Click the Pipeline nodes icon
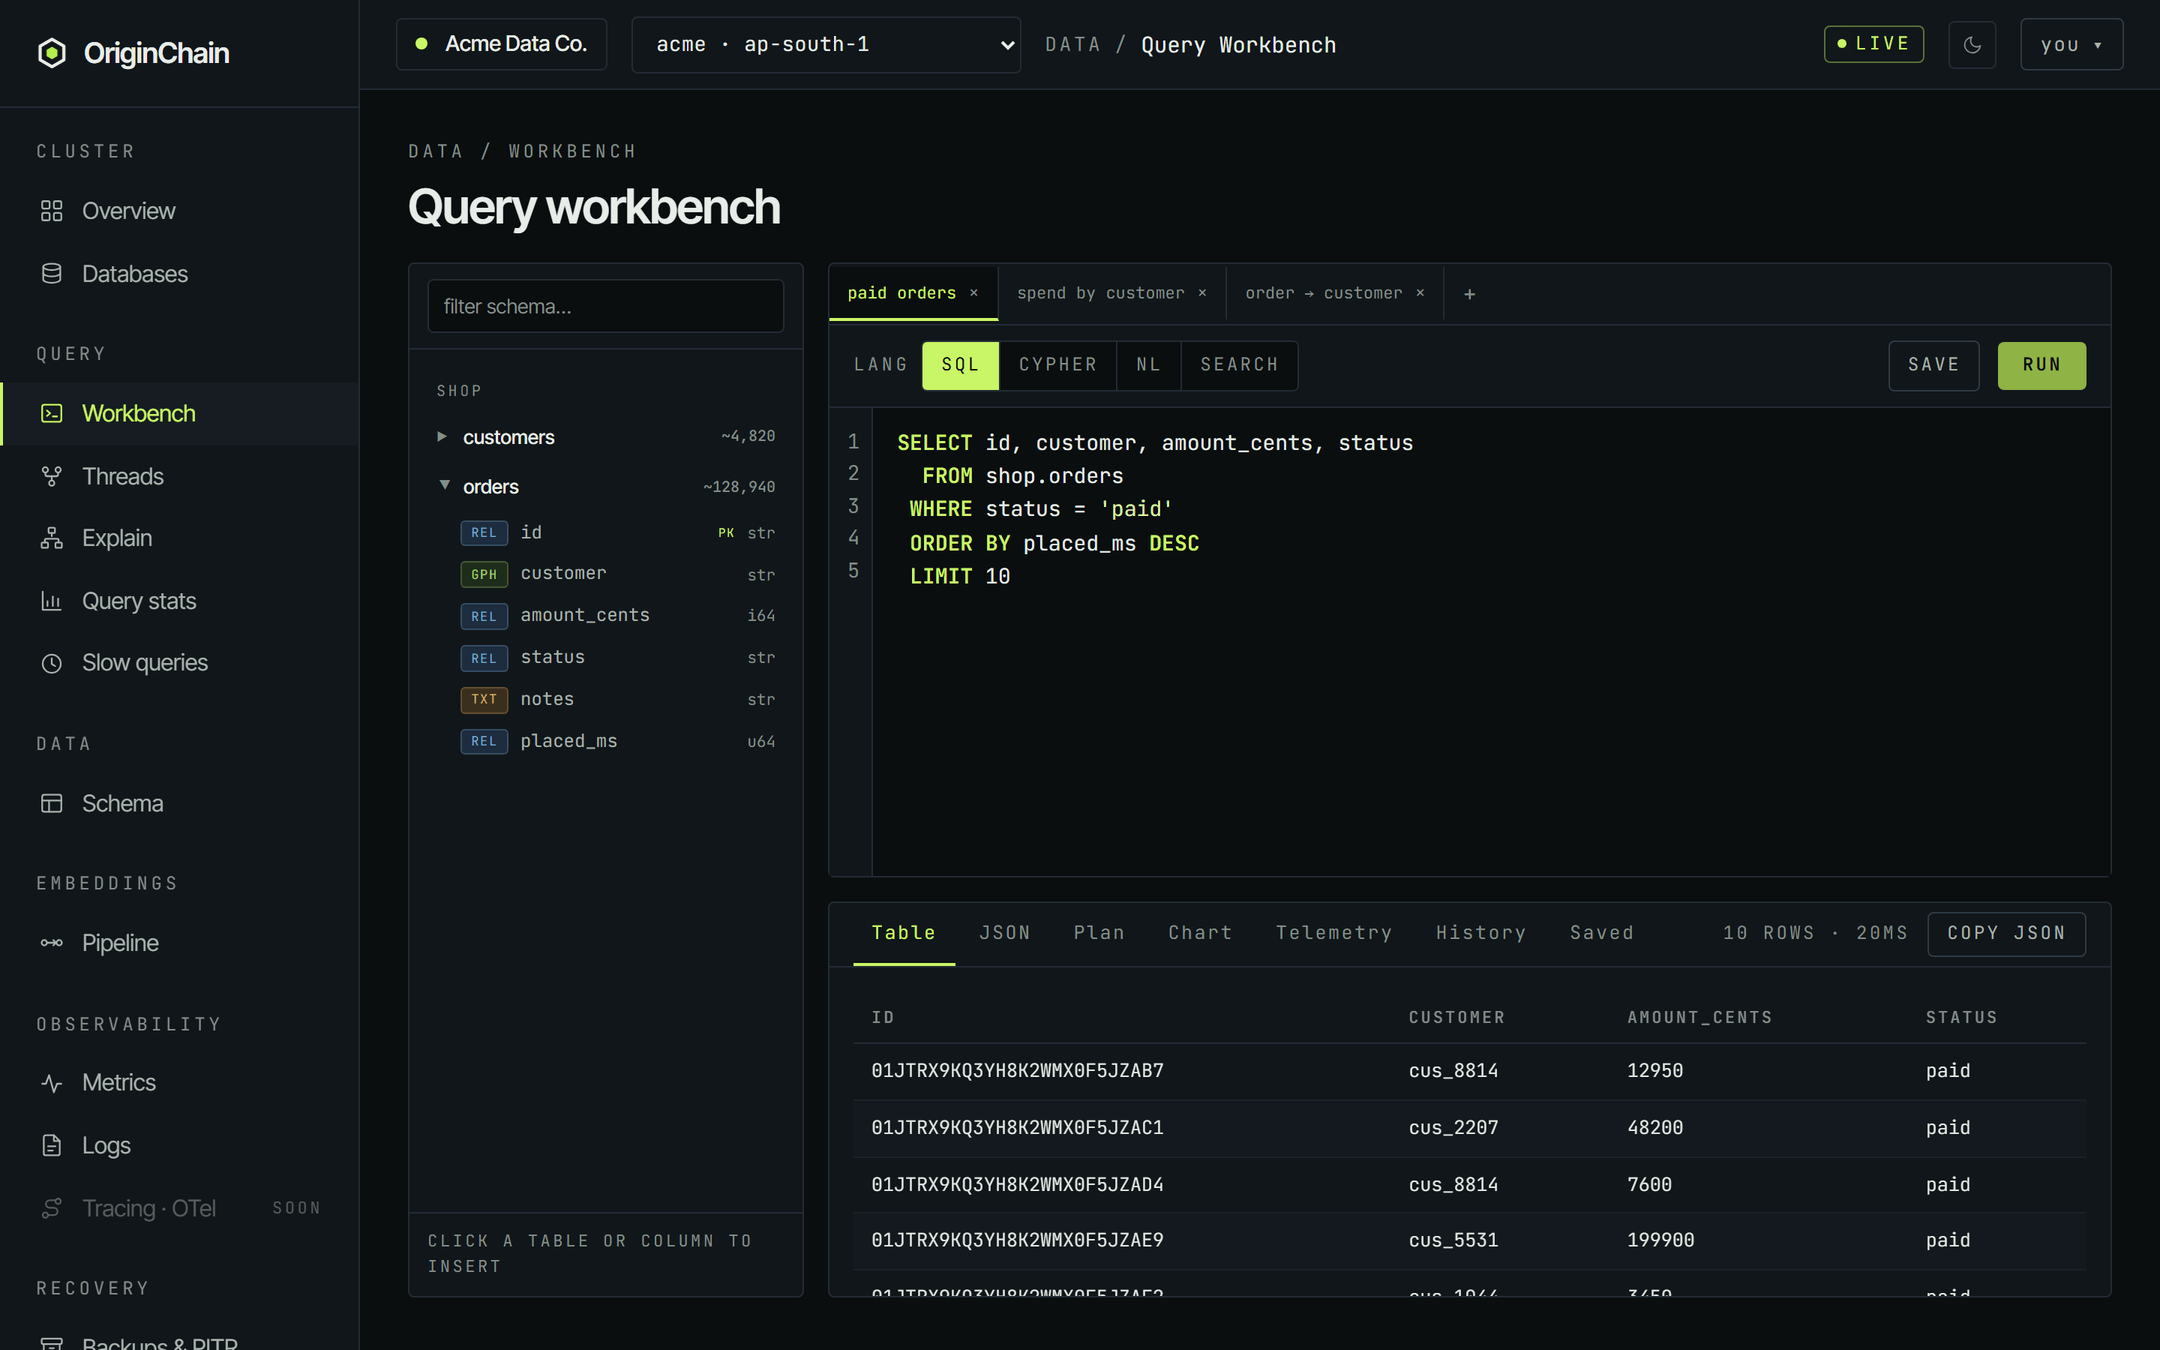Screen dimensions: 2160x1350 52,943
